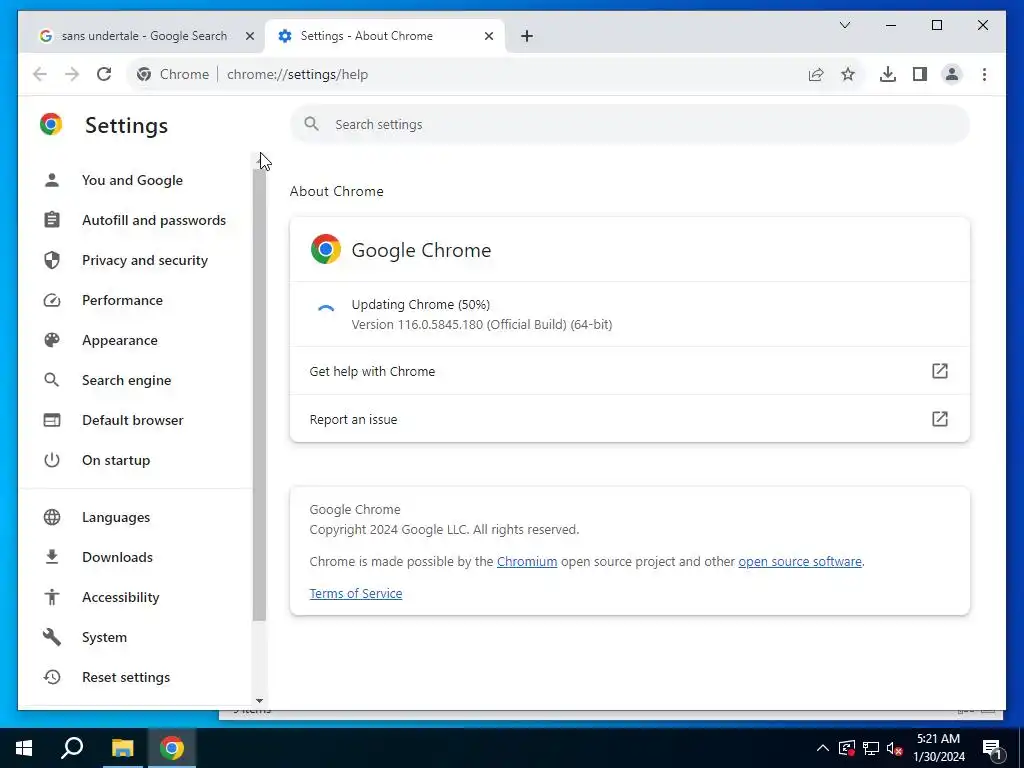Image resolution: width=1024 pixels, height=768 pixels.
Task: Open Chrome downloads toolbar icon
Action: (888, 74)
